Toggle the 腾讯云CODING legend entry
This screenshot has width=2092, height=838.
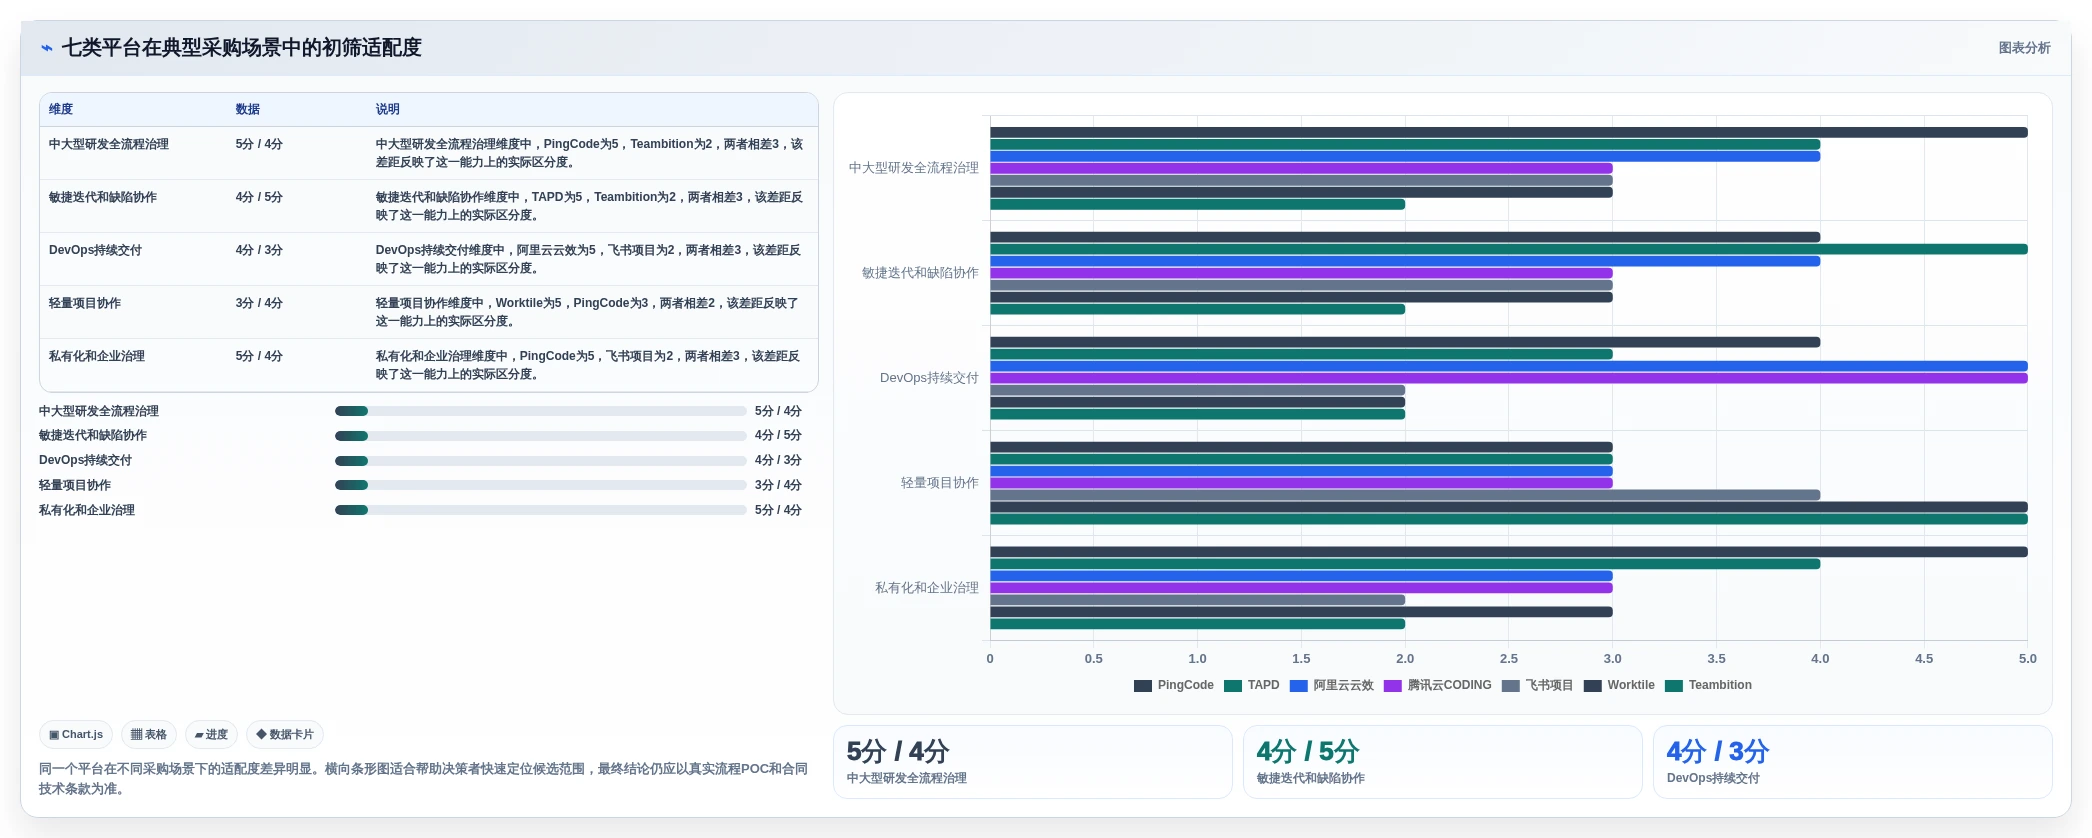[x=1437, y=686]
